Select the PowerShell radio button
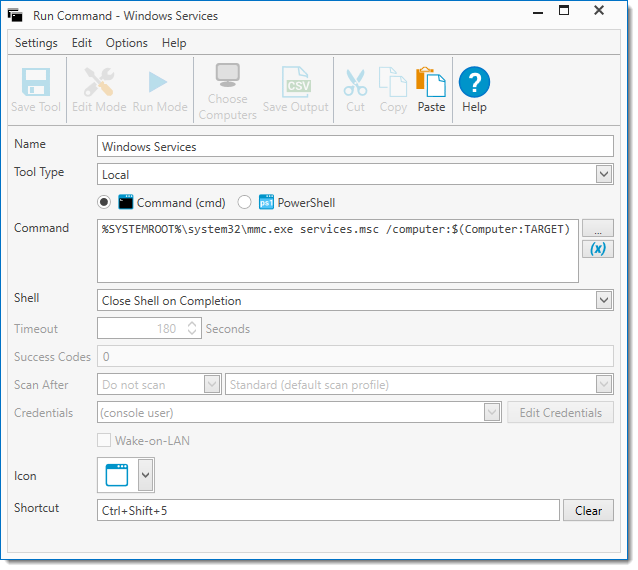Screen dimensions: 638x570 pos(244,202)
